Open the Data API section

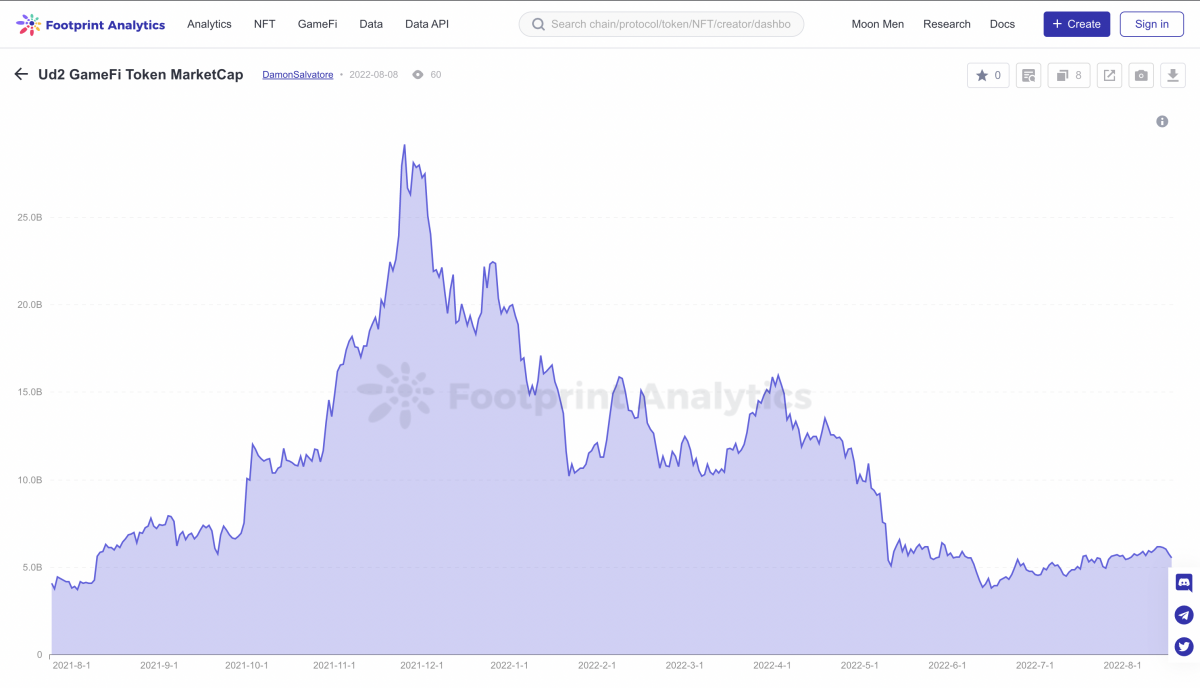pyautogui.click(x=427, y=24)
